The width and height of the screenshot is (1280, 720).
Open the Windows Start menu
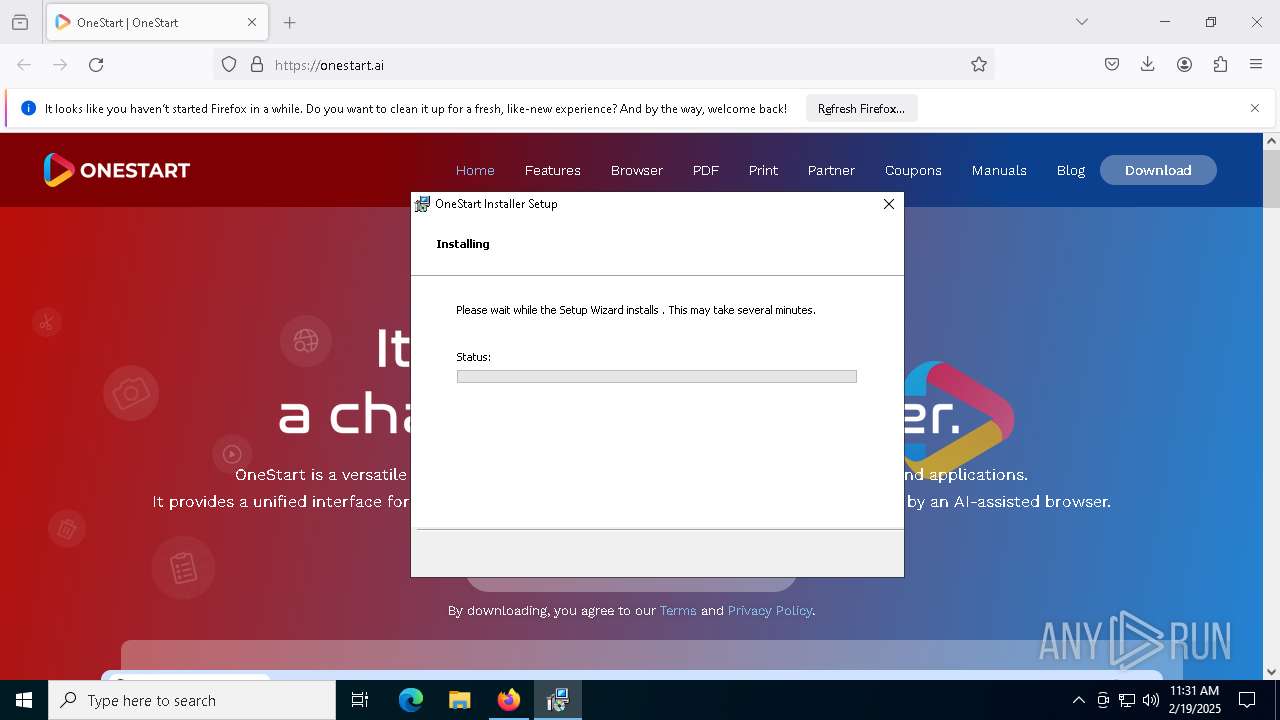(x=24, y=700)
